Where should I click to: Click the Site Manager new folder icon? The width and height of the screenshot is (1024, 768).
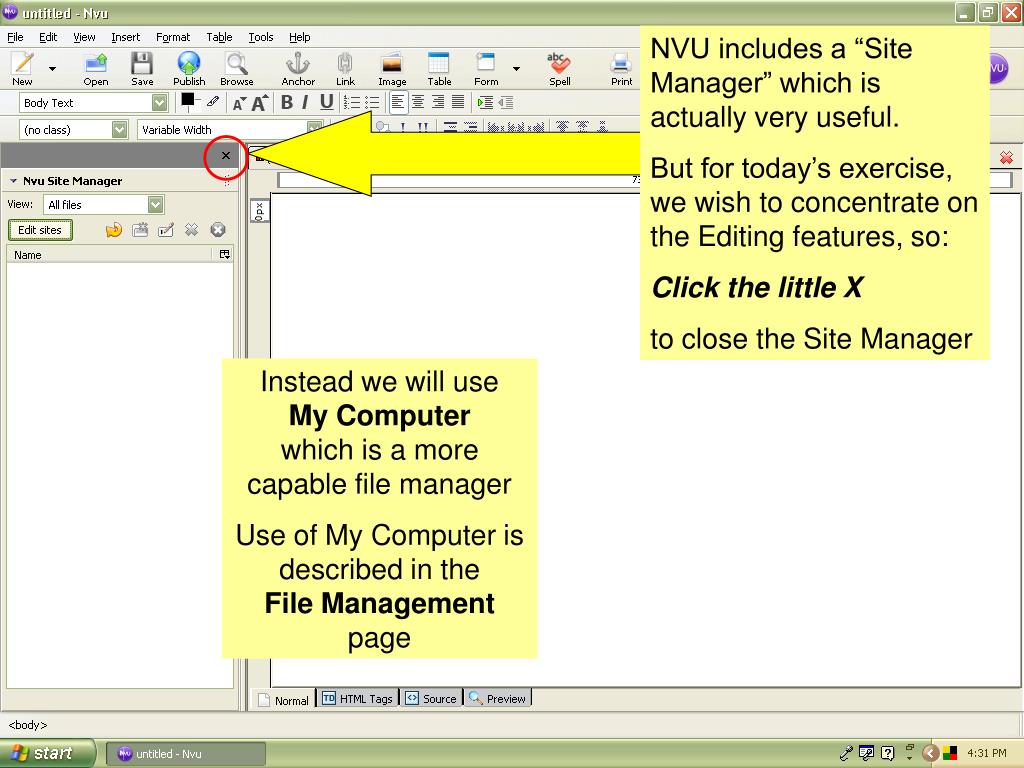140,230
